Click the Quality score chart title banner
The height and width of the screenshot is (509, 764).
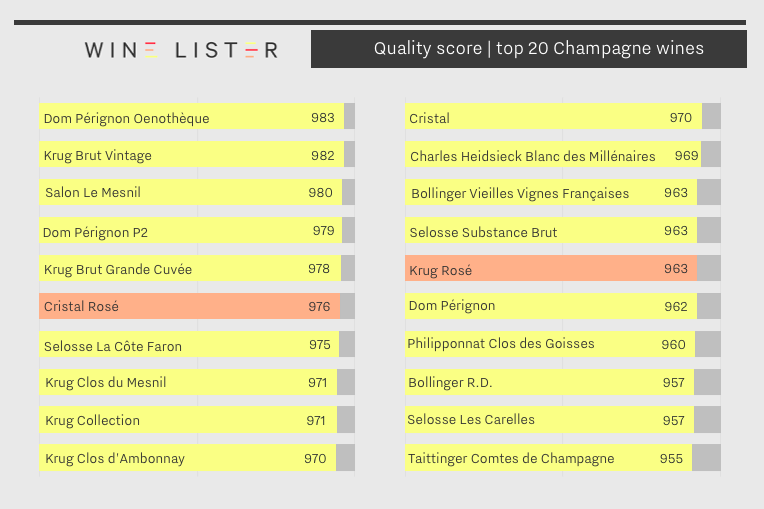click(529, 49)
